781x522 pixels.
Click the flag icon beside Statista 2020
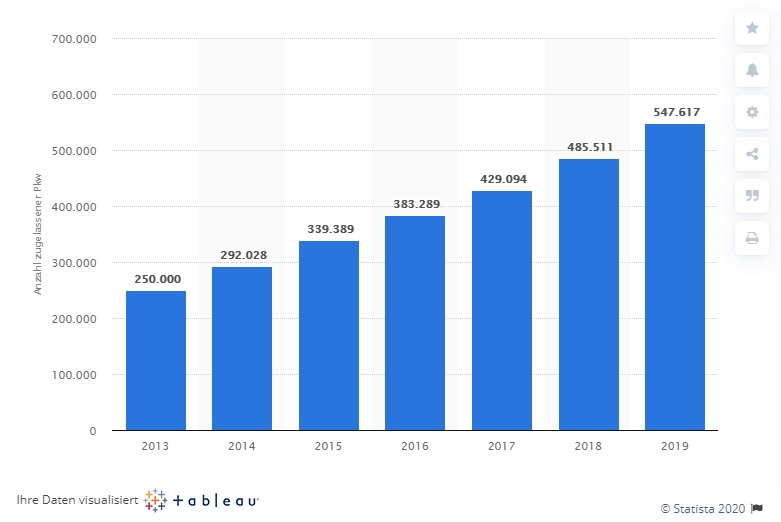(757, 508)
